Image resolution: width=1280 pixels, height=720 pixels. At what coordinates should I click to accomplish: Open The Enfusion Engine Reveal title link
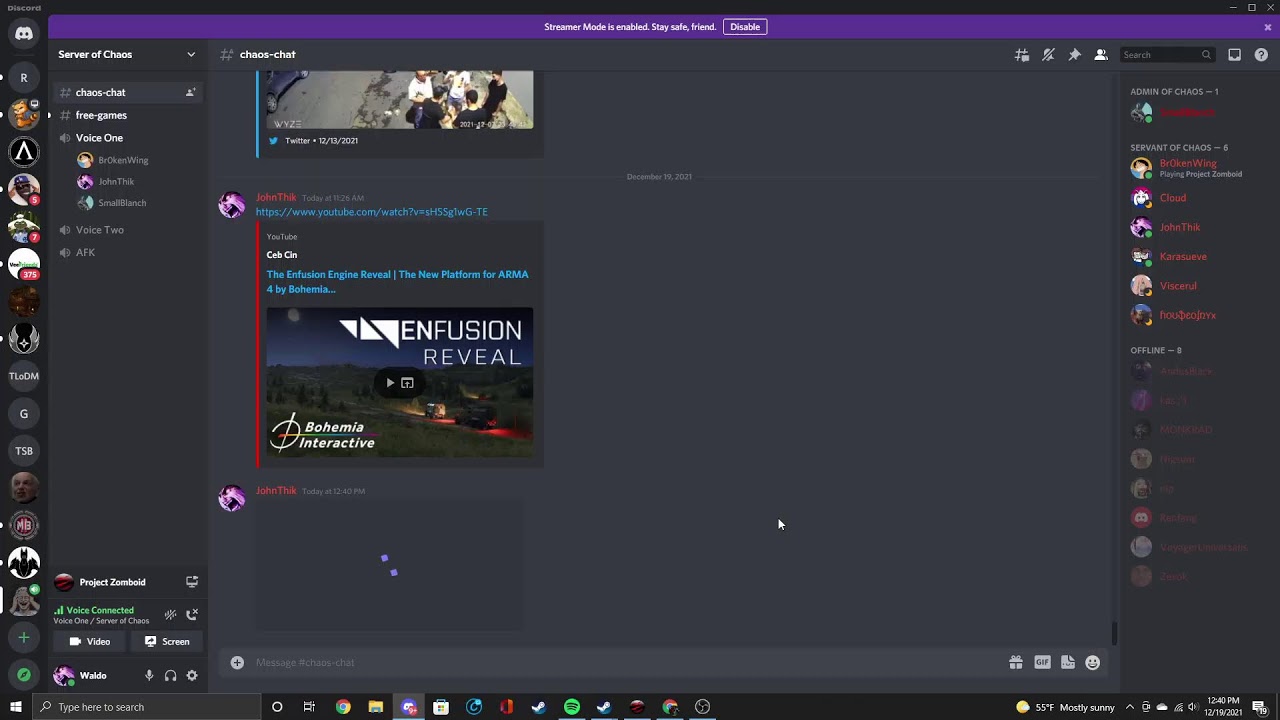(x=398, y=282)
